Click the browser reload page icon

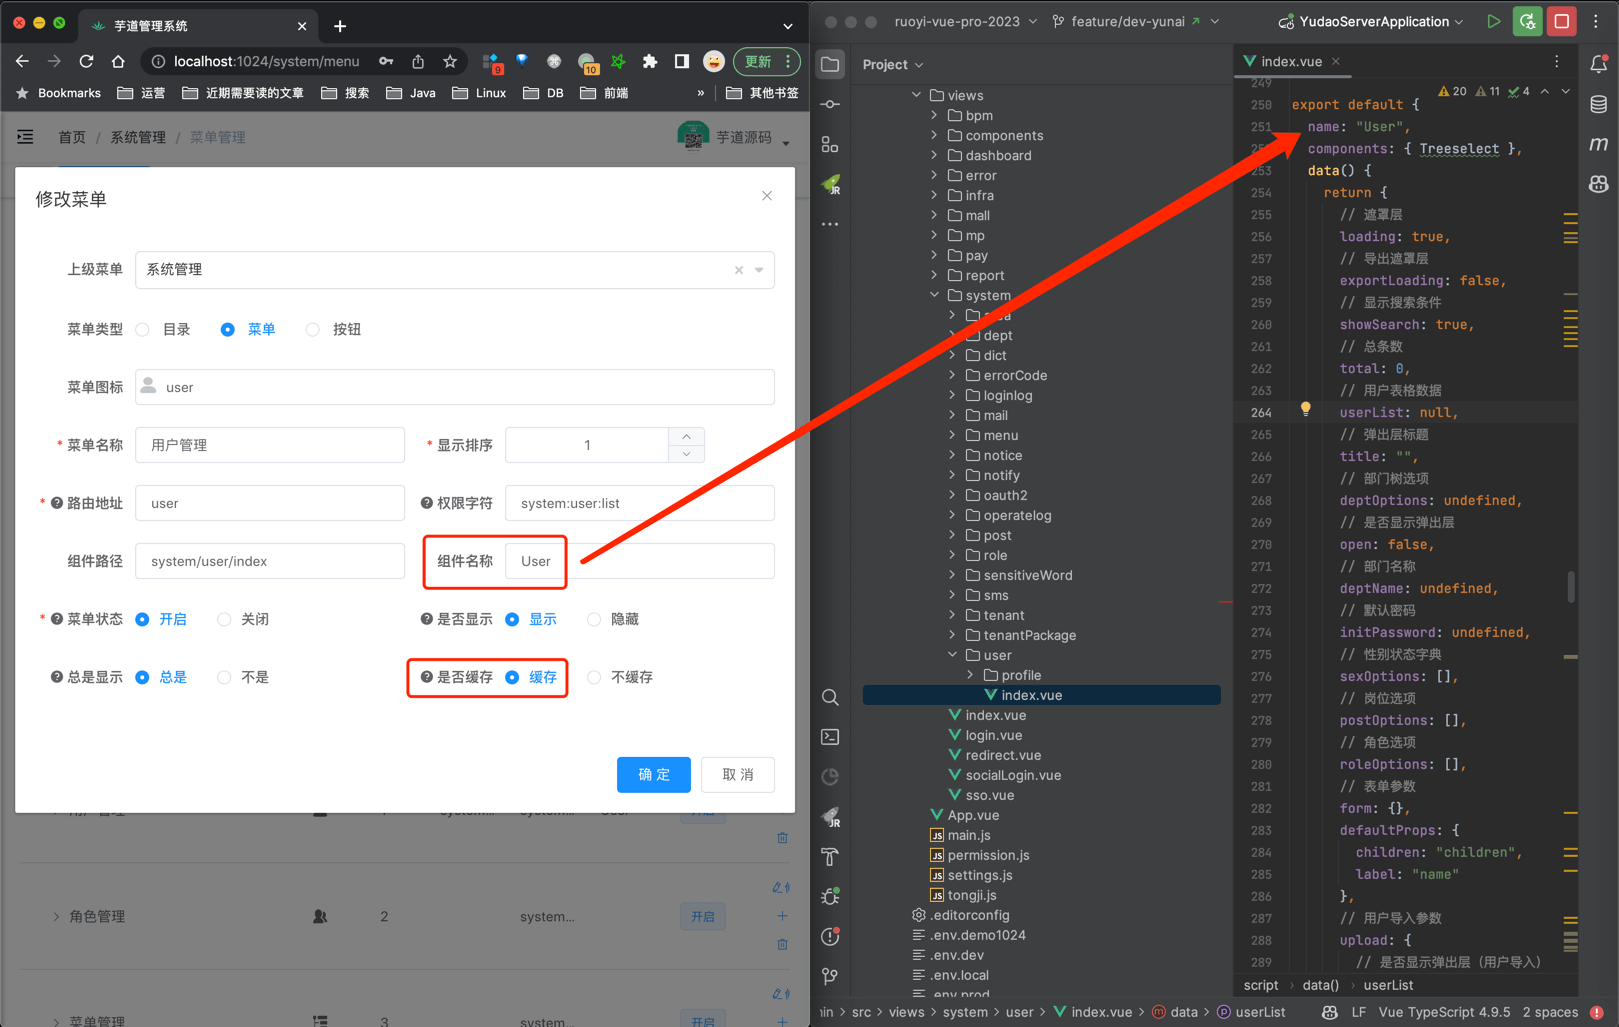pos(87,62)
